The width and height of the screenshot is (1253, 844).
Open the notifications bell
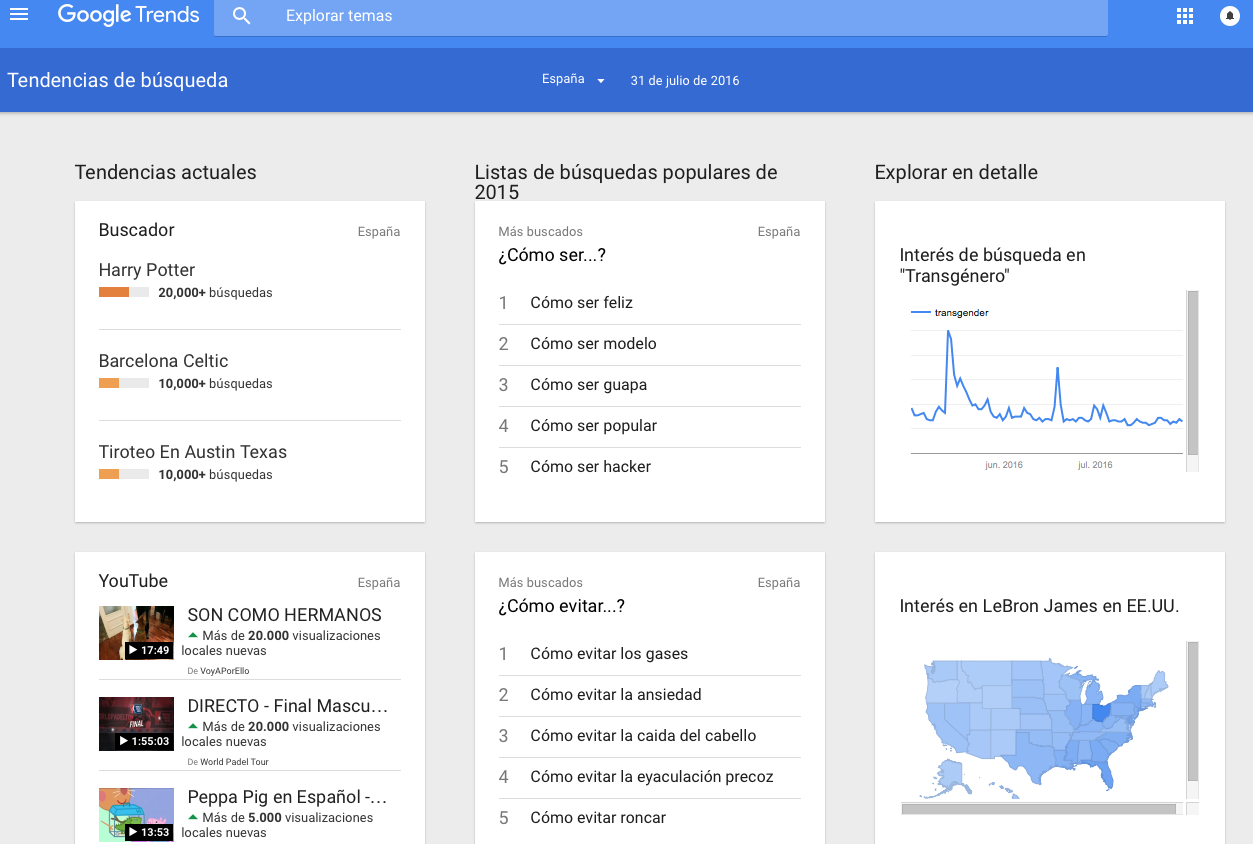tap(1229, 16)
